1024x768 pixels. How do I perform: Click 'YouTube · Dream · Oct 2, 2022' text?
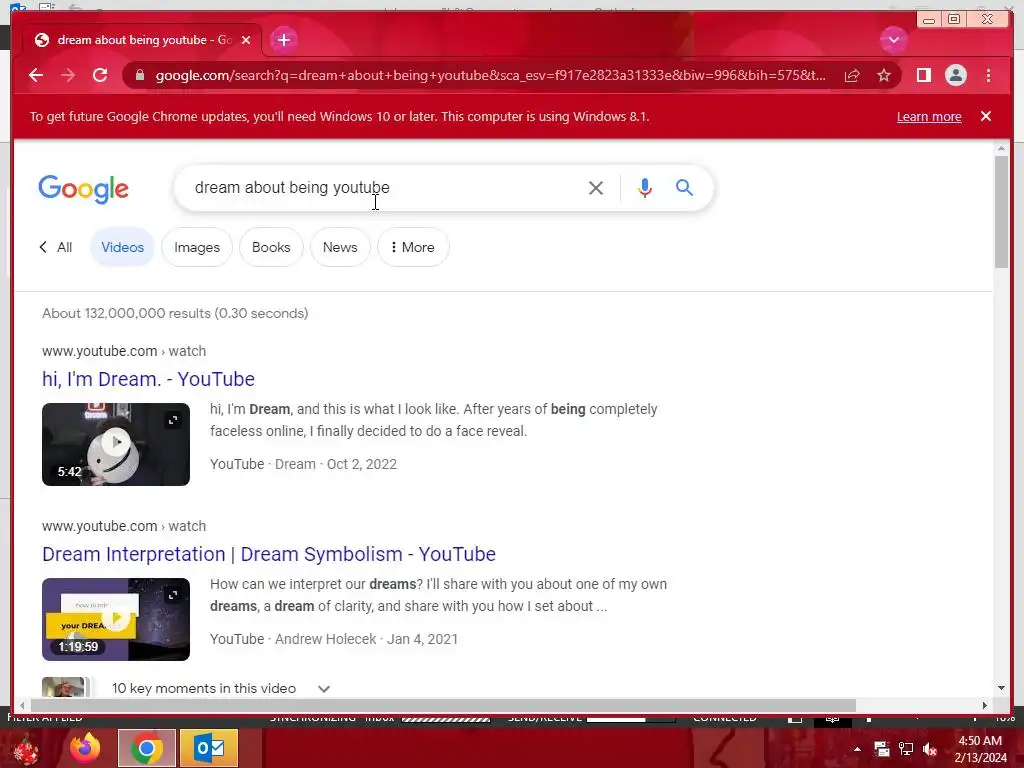pyautogui.click(x=303, y=464)
